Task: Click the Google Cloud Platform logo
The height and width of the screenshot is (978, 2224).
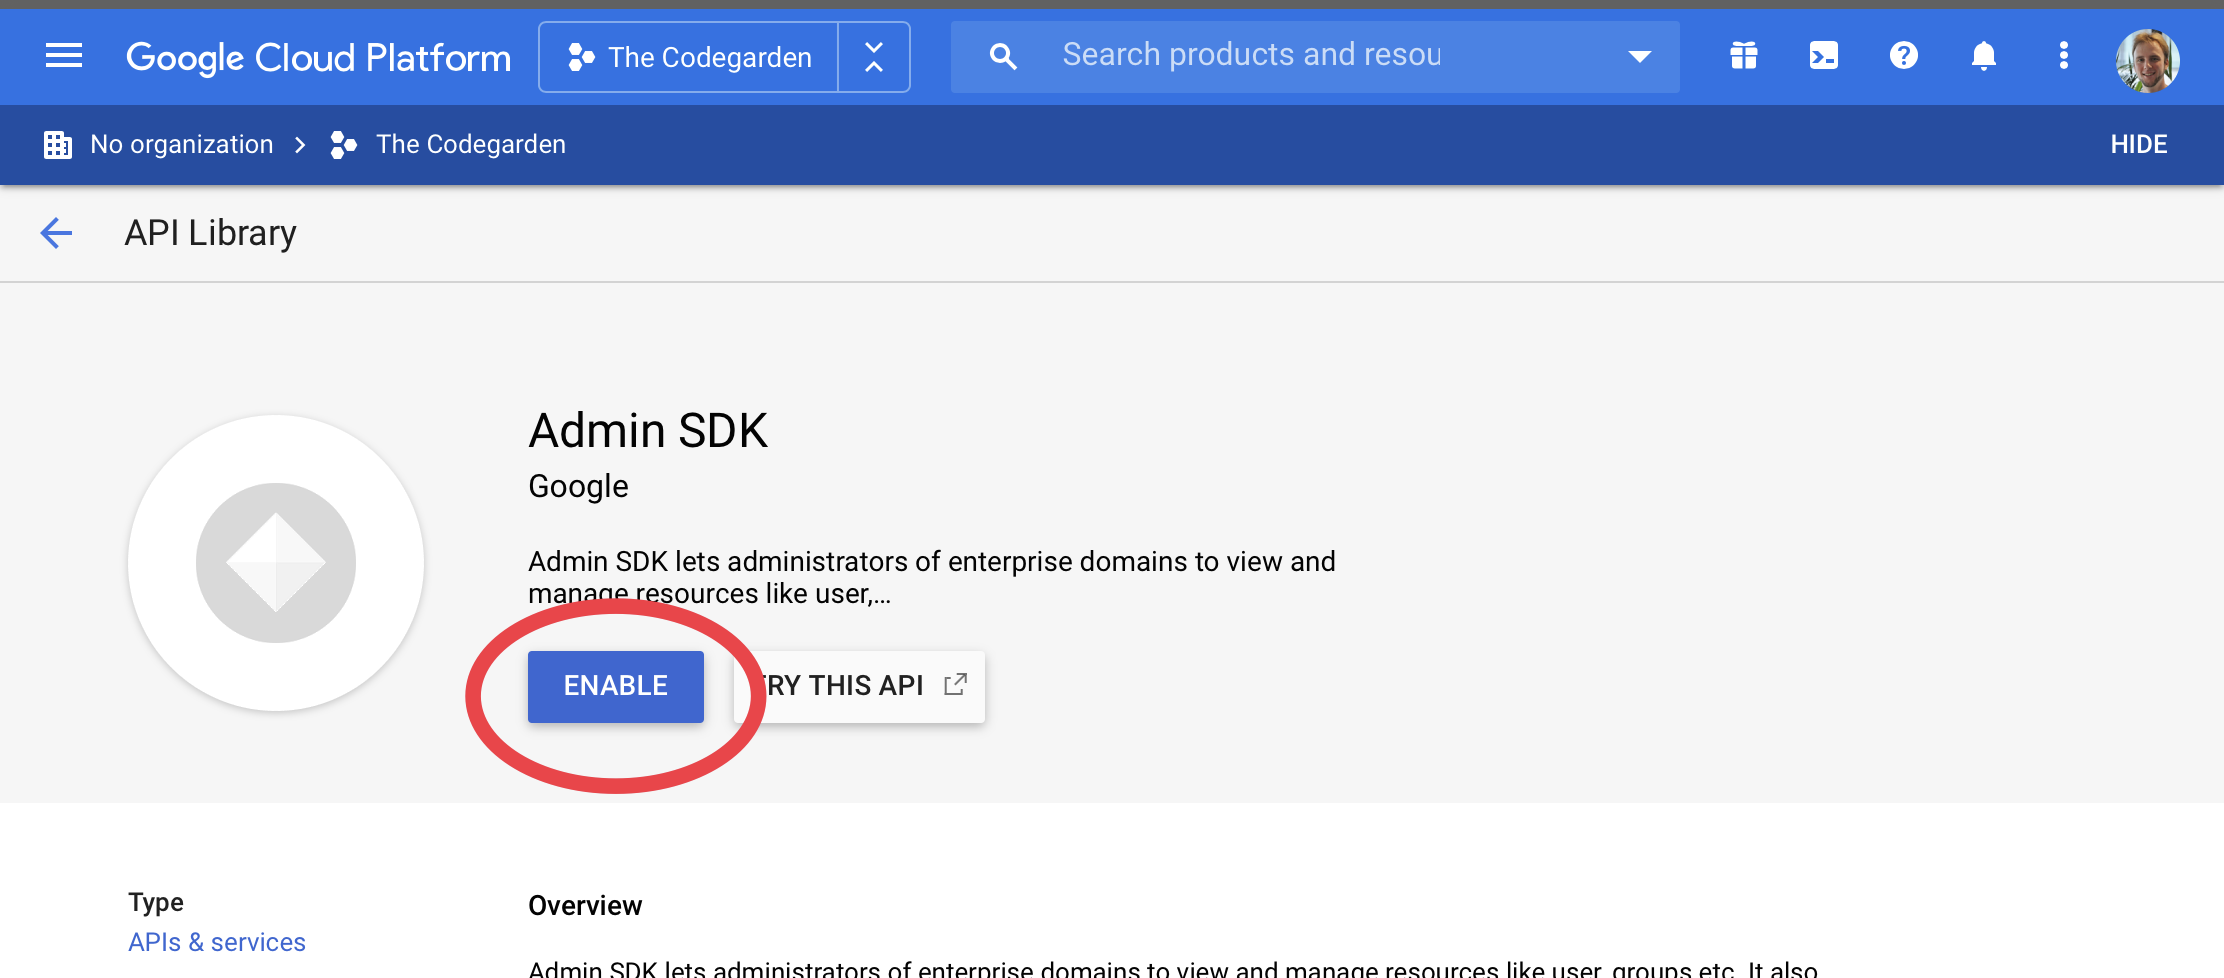Action: click(318, 58)
